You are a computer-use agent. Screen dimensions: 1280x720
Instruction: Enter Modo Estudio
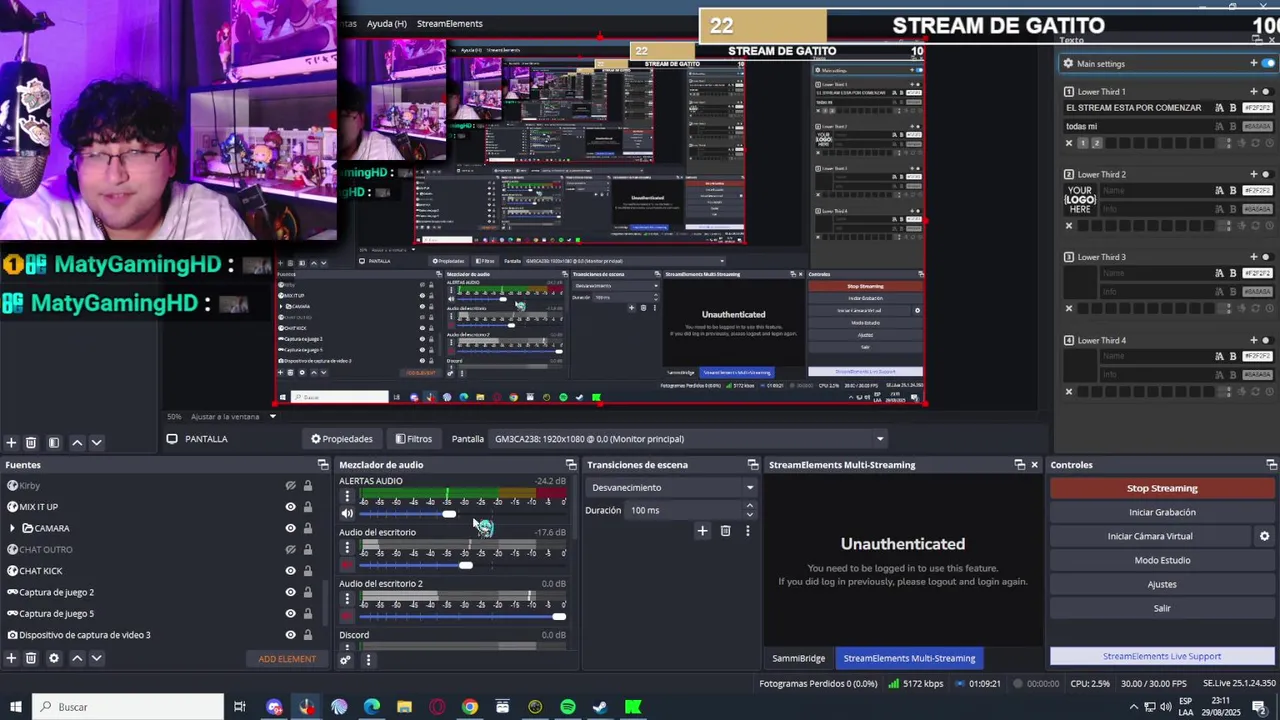click(x=1162, y=560)
